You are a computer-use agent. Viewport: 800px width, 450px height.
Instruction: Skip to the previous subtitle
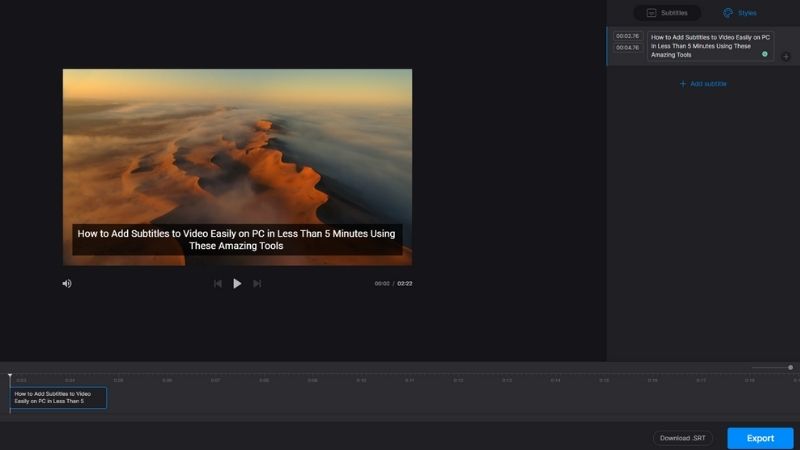[x=218, y=284]
